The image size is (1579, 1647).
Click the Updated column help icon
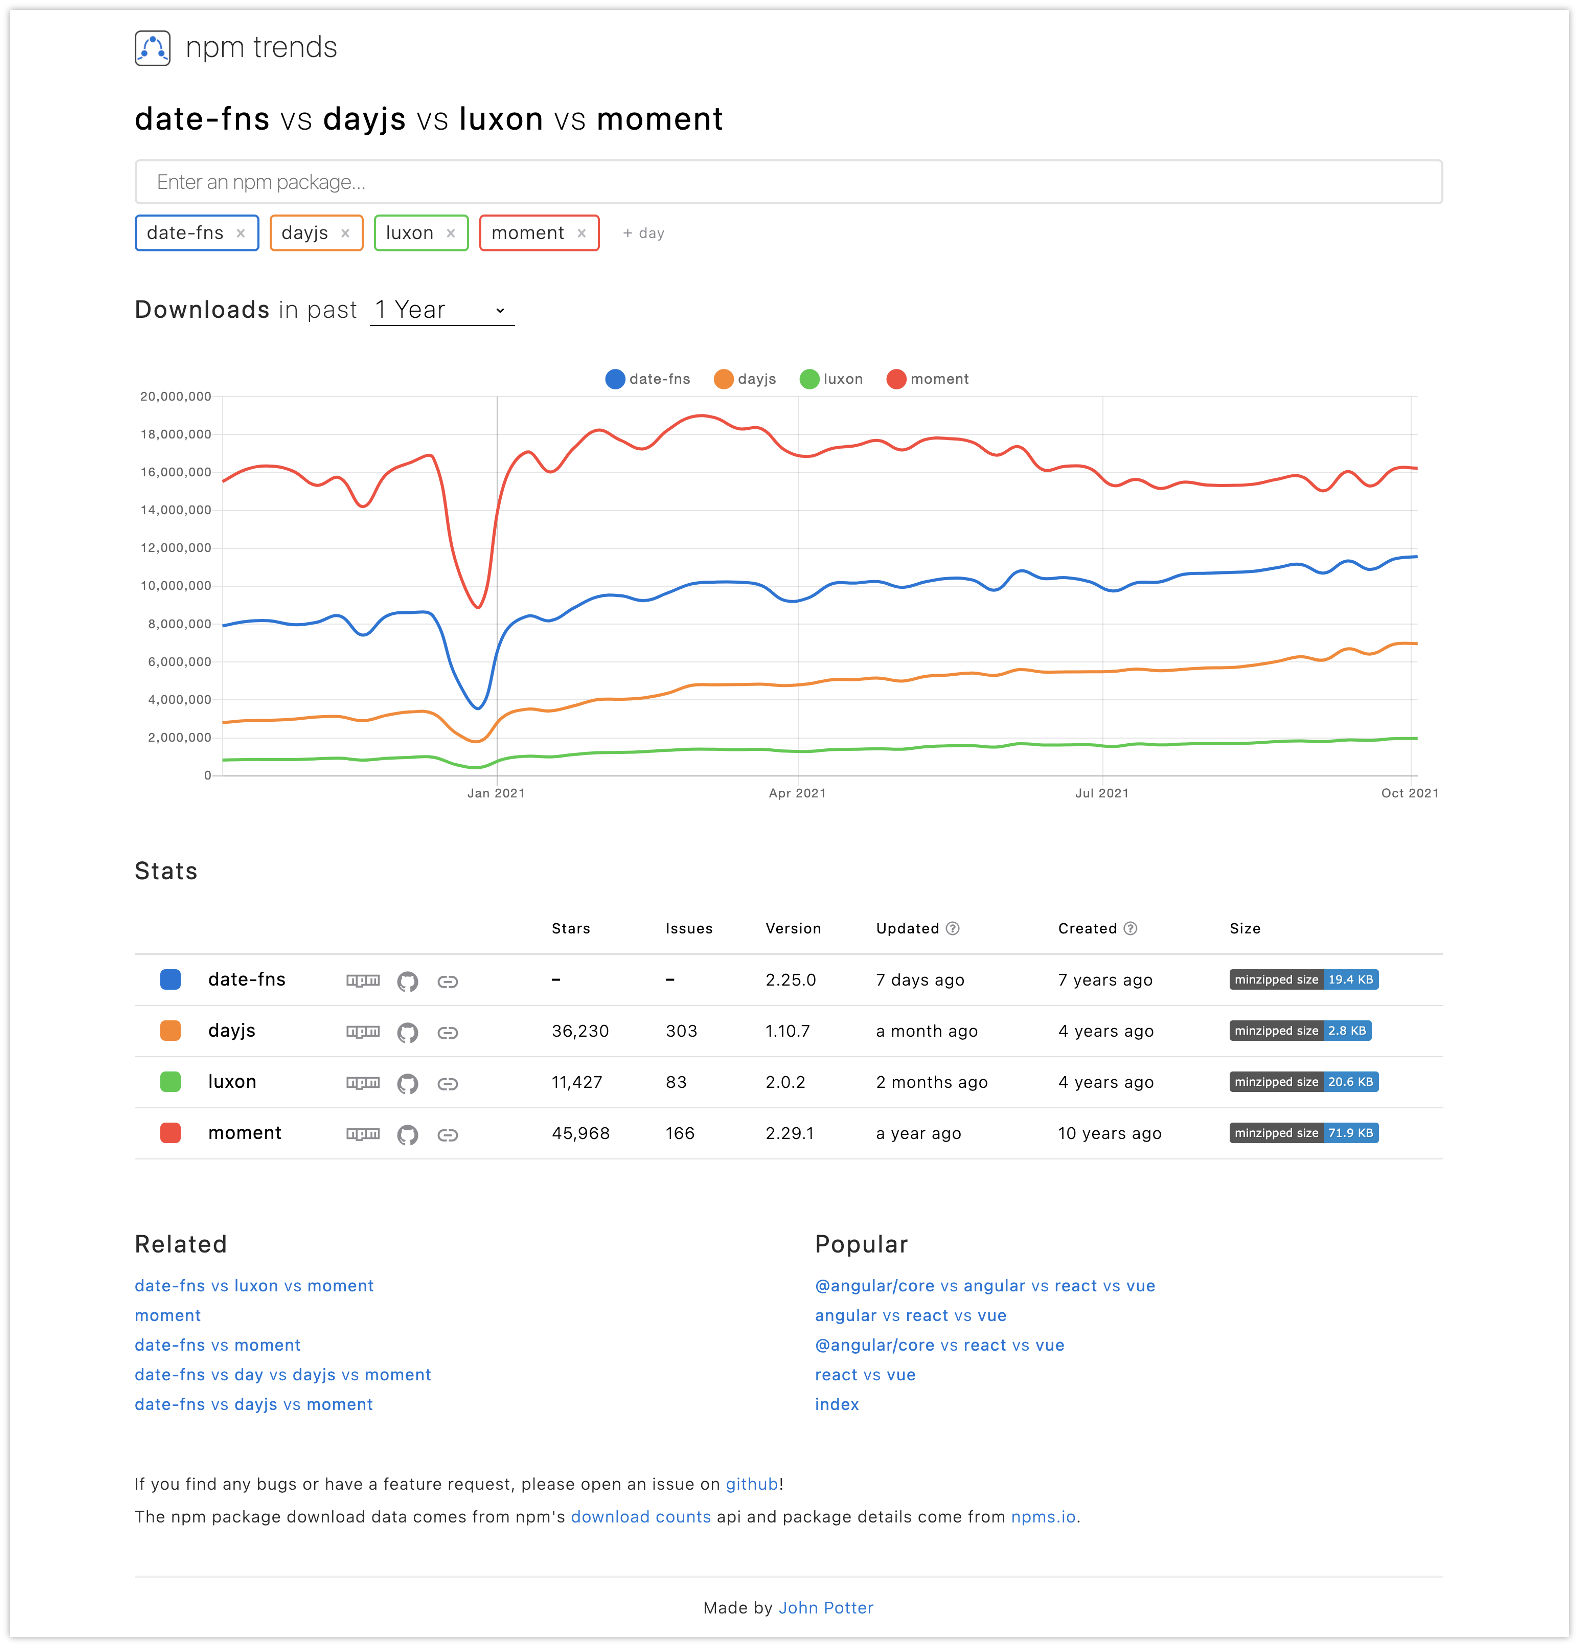click(x=953, y=928)
